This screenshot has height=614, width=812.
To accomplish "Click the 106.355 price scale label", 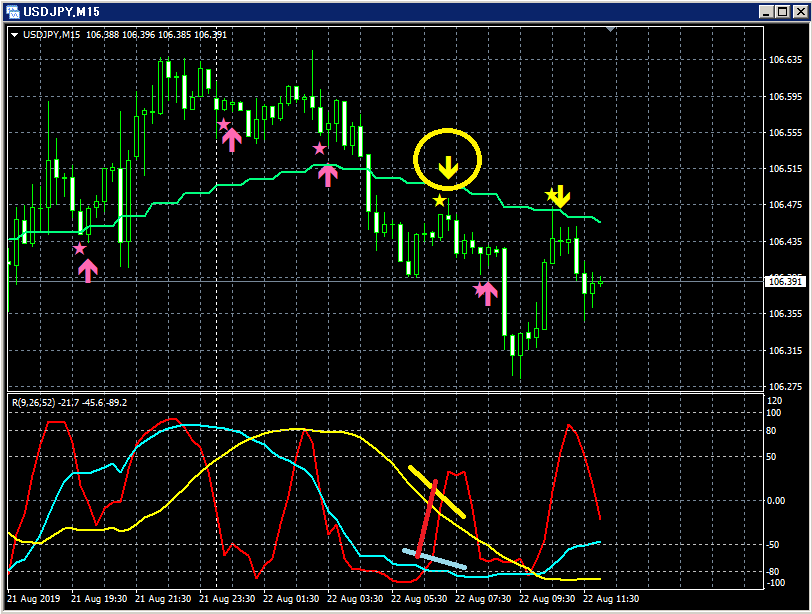I will (x=785, y=313).
